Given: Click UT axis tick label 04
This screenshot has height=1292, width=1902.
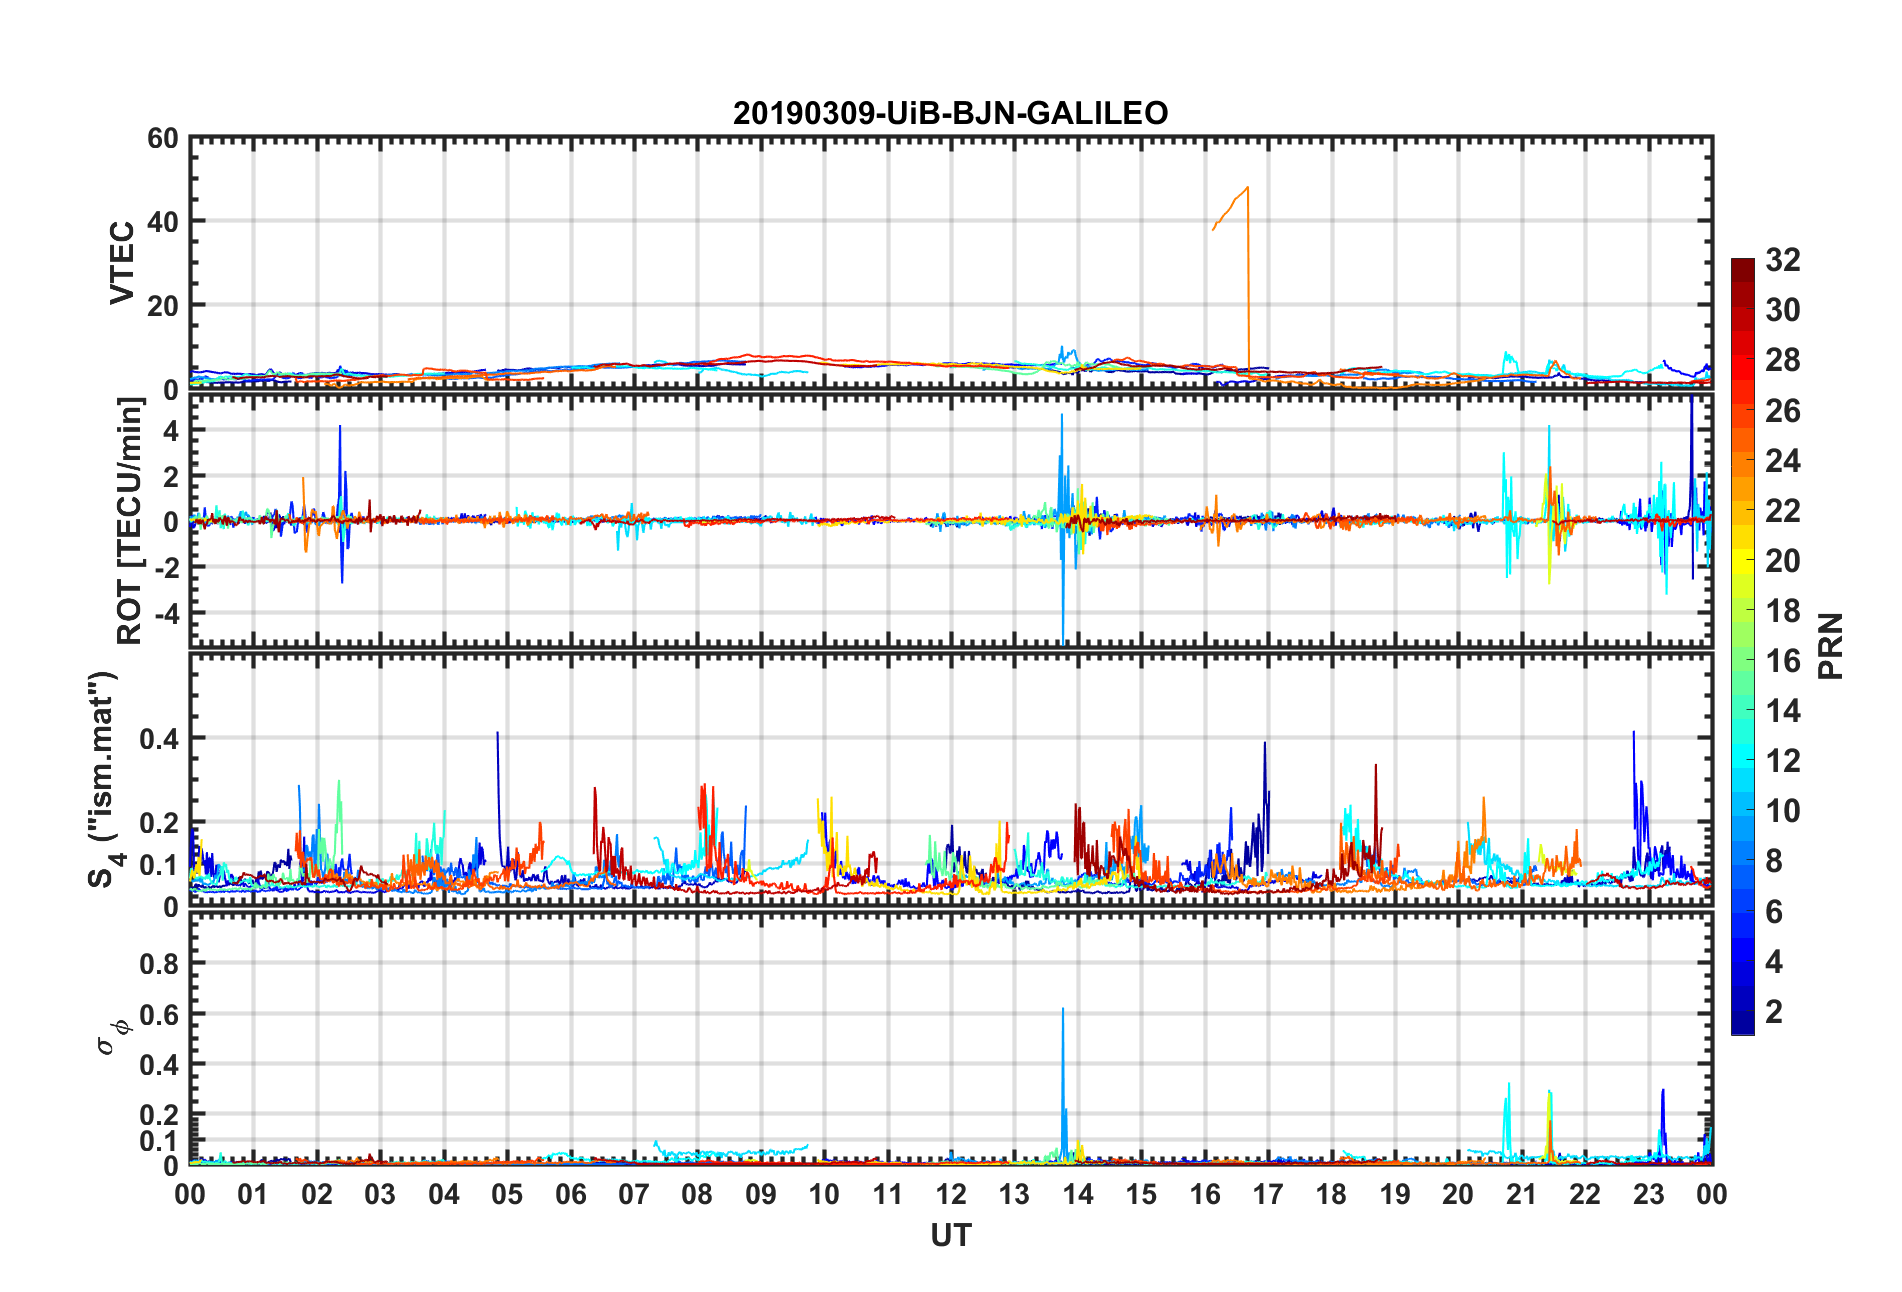Looking at the screenshot, I should [x=444, y=1194].
